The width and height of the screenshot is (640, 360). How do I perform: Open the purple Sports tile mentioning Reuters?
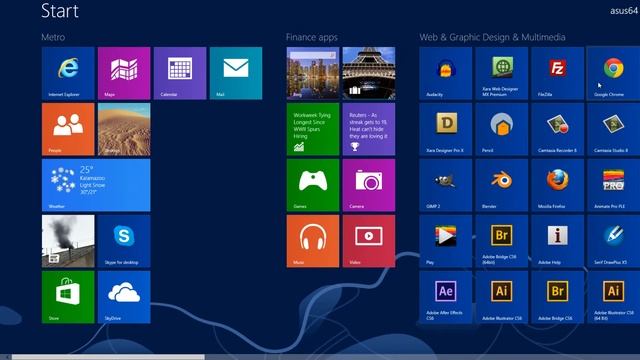click(x=369, y=129)
